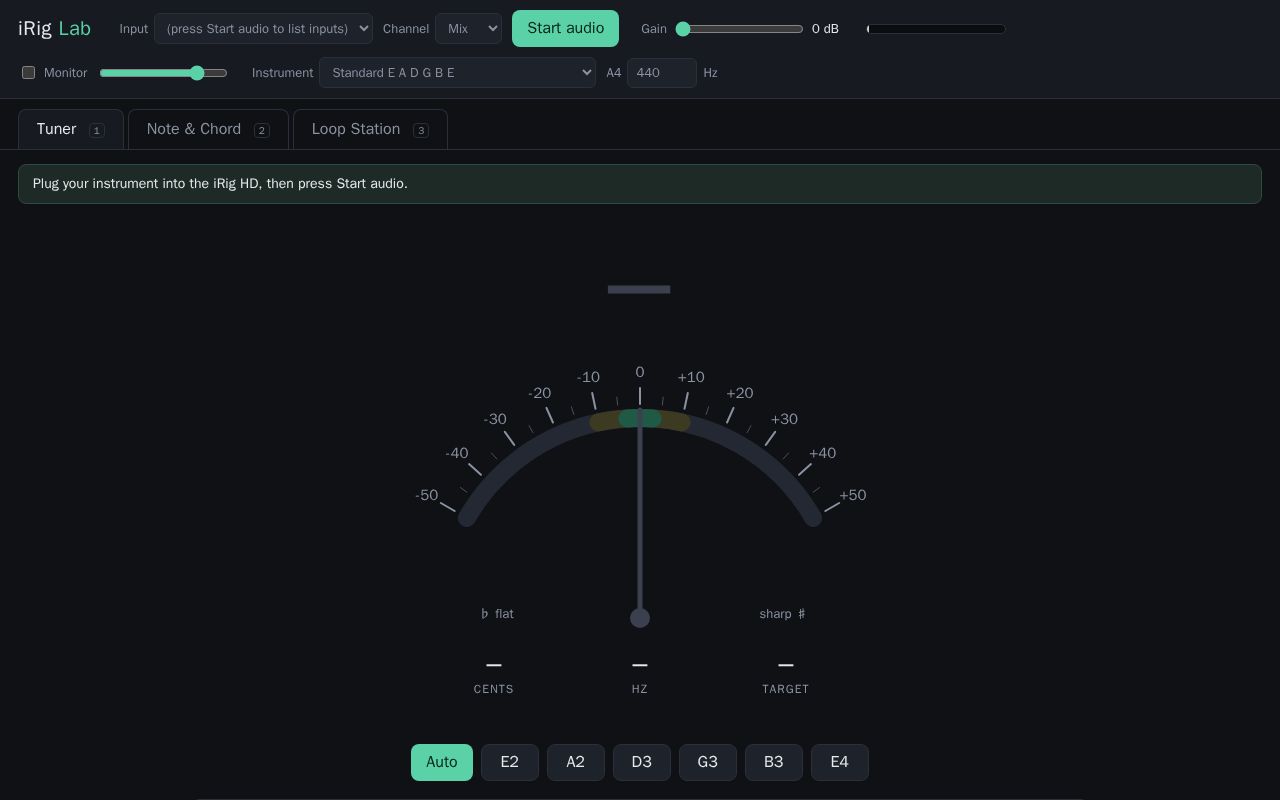This screenshot has height=800, width=1280.
Task: Click the -50 mark on the gauge
Action: [x=427, y=495]
